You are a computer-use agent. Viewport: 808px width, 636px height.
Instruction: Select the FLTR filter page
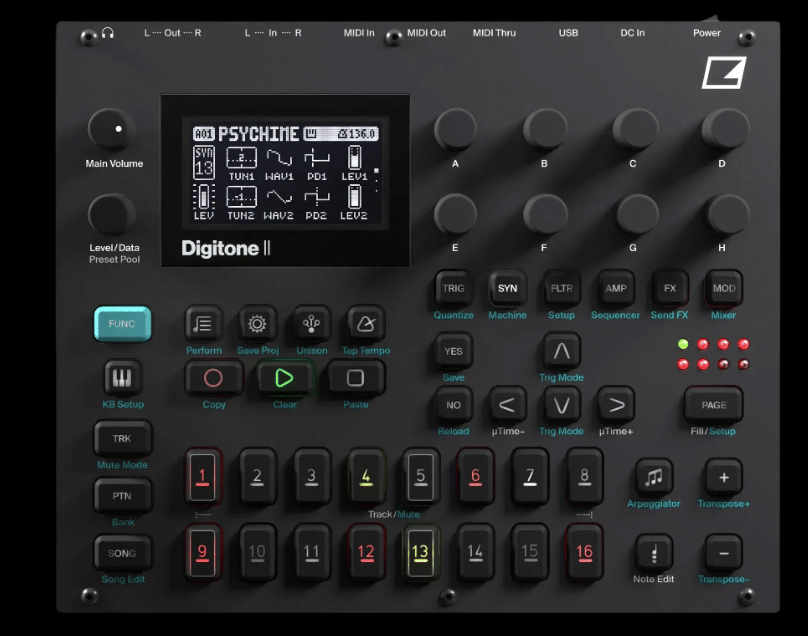561,289
